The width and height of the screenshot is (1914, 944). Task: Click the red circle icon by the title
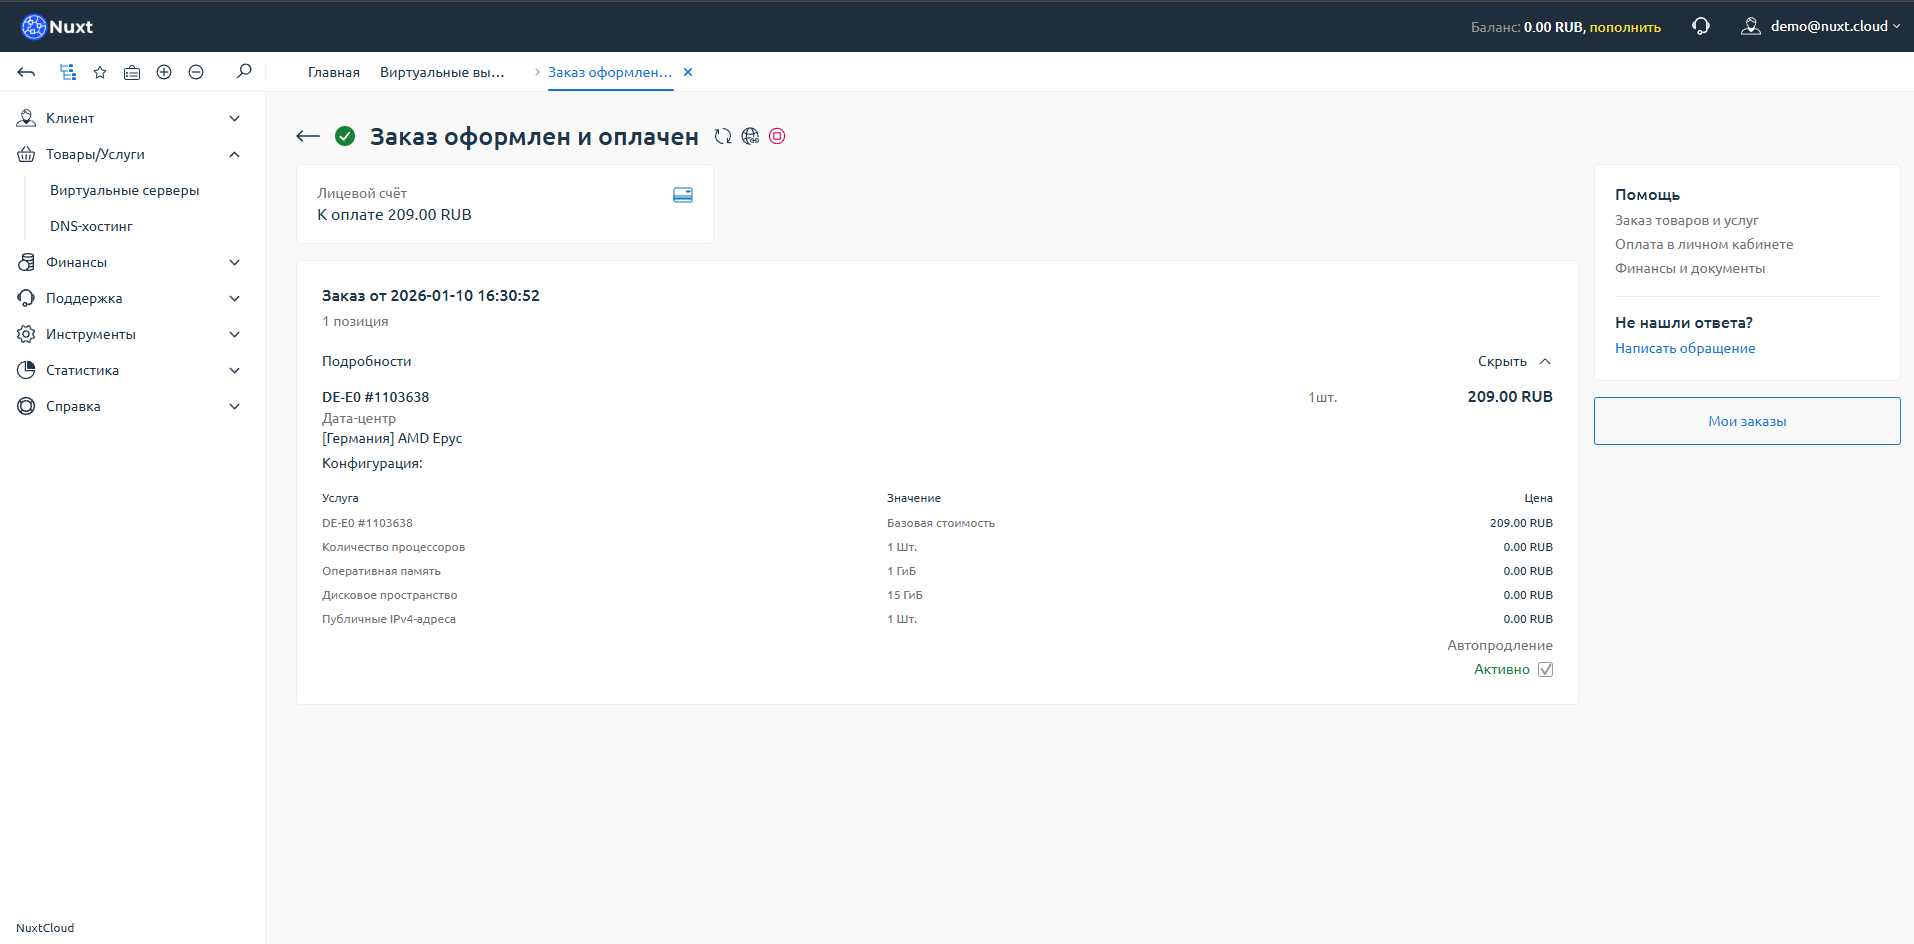point(777,137)
